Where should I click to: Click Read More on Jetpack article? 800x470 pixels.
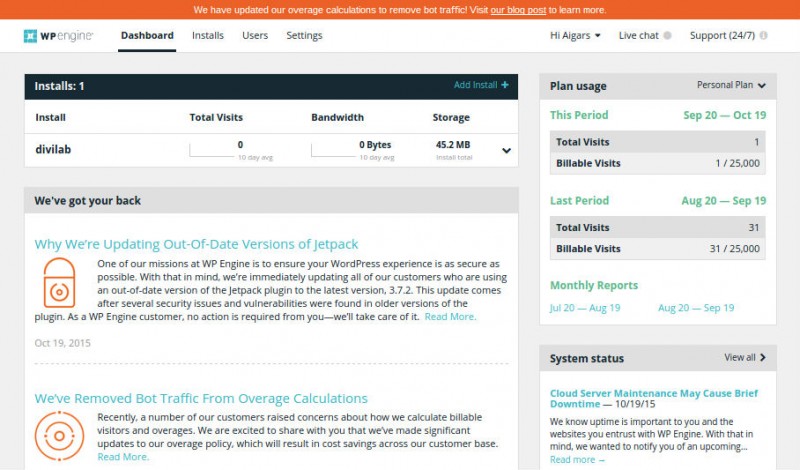click(451, 316)
